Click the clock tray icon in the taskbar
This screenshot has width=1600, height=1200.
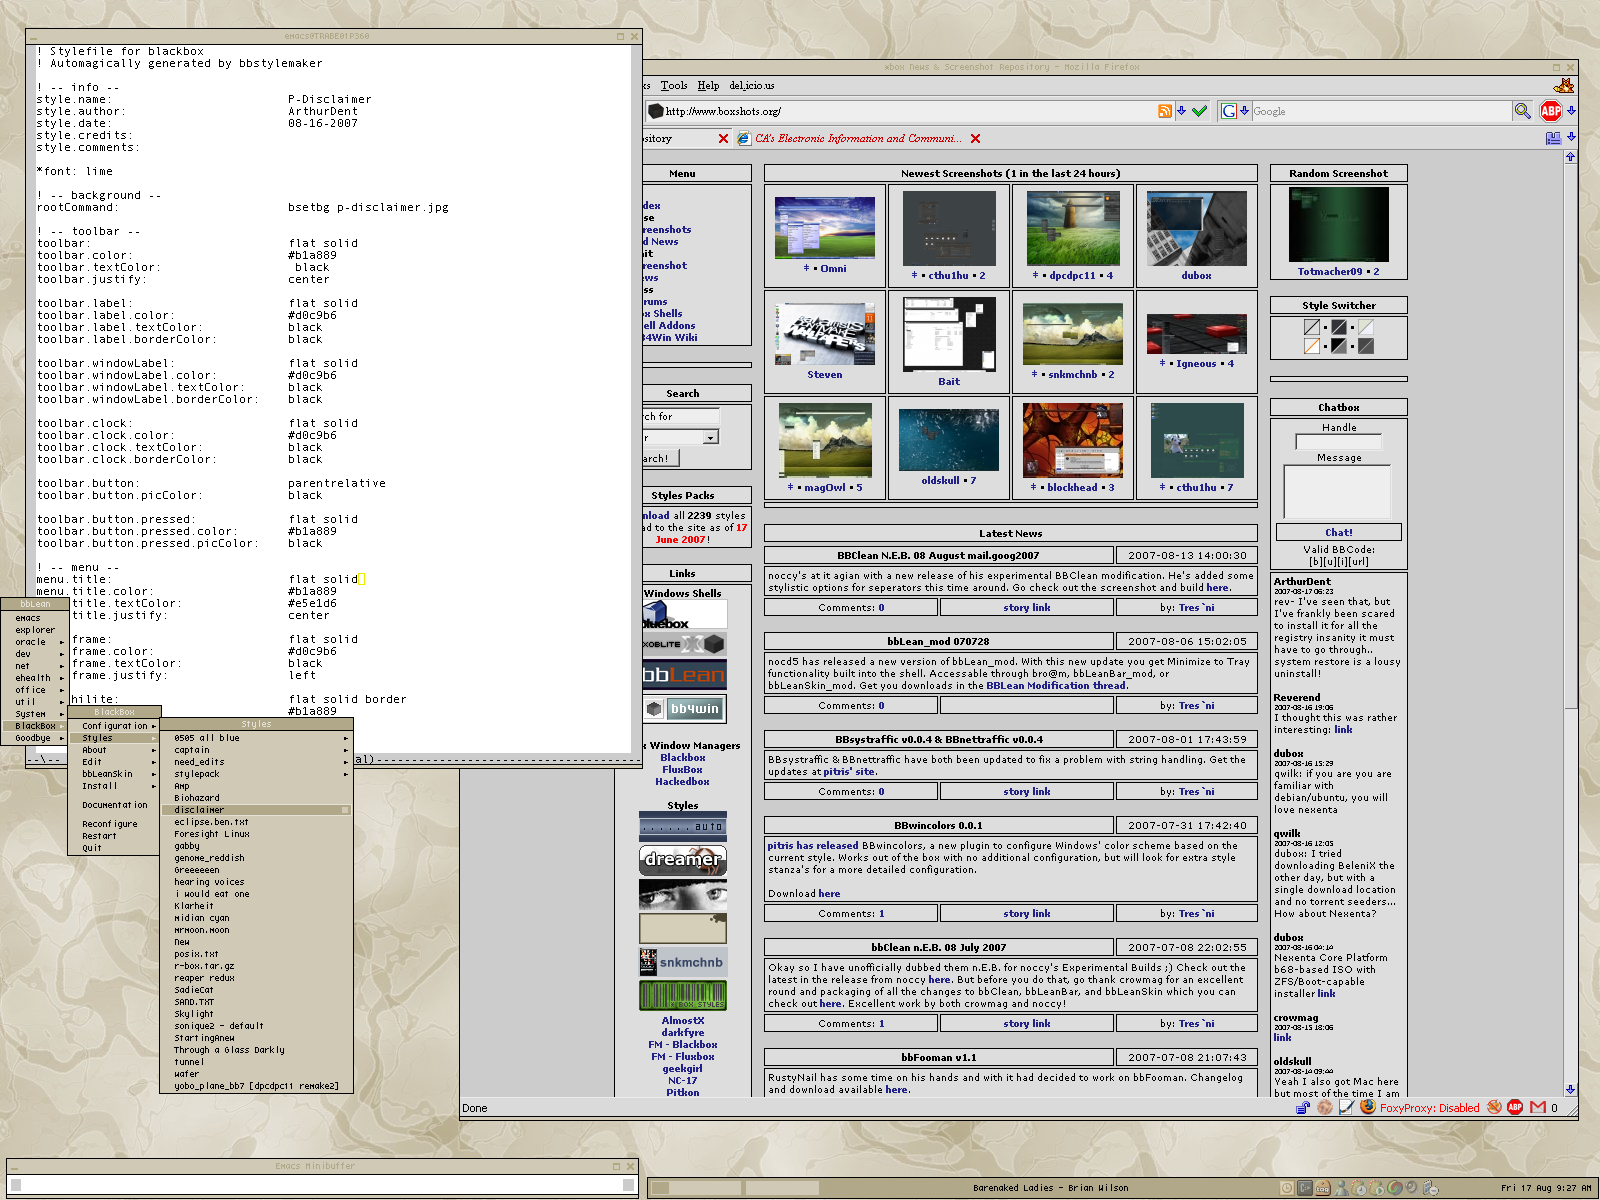[1287, 1188]
